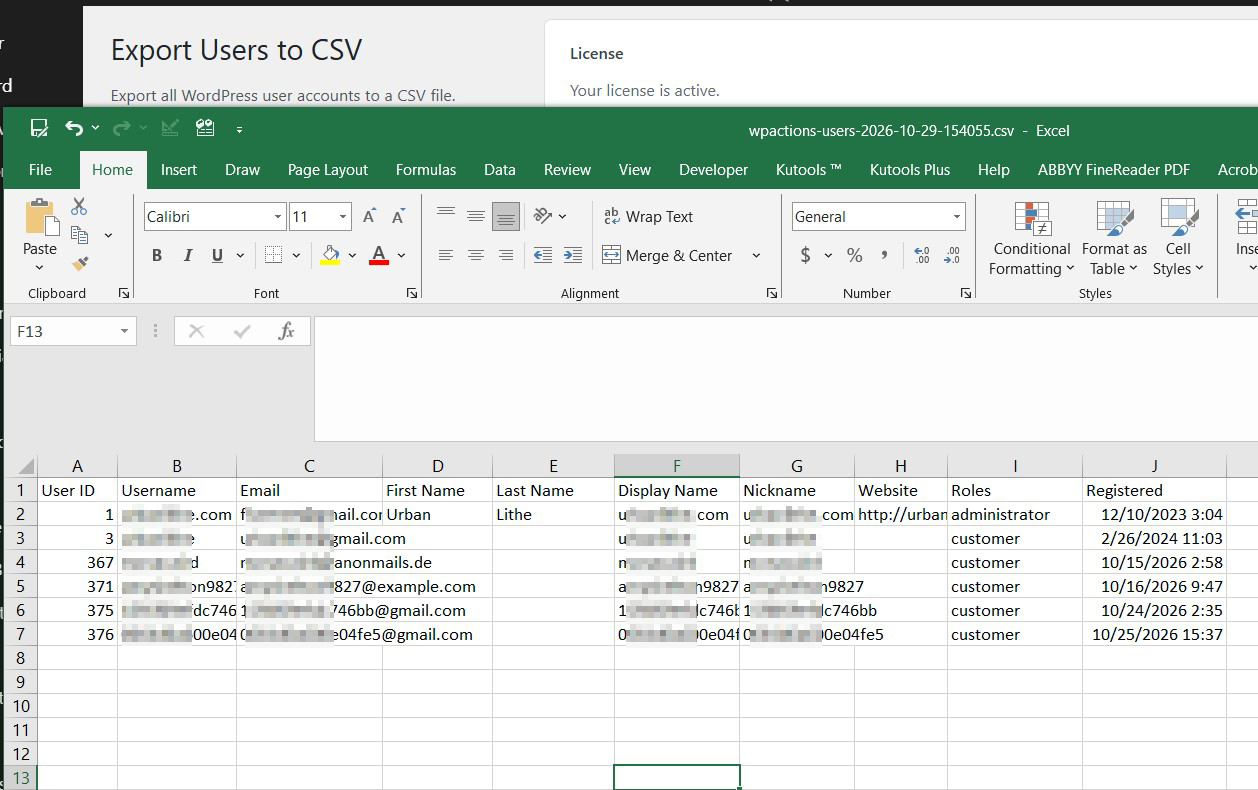1258x790 pixels.
Task: Click the Borders icon
Action: tap(273, 256)
